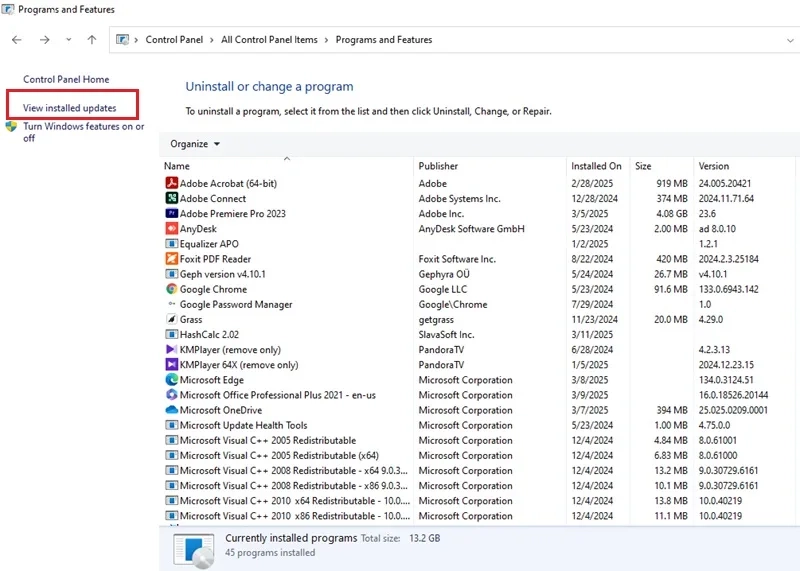
Task: Go forward with the forward arrow
Action: pos(45,39)
